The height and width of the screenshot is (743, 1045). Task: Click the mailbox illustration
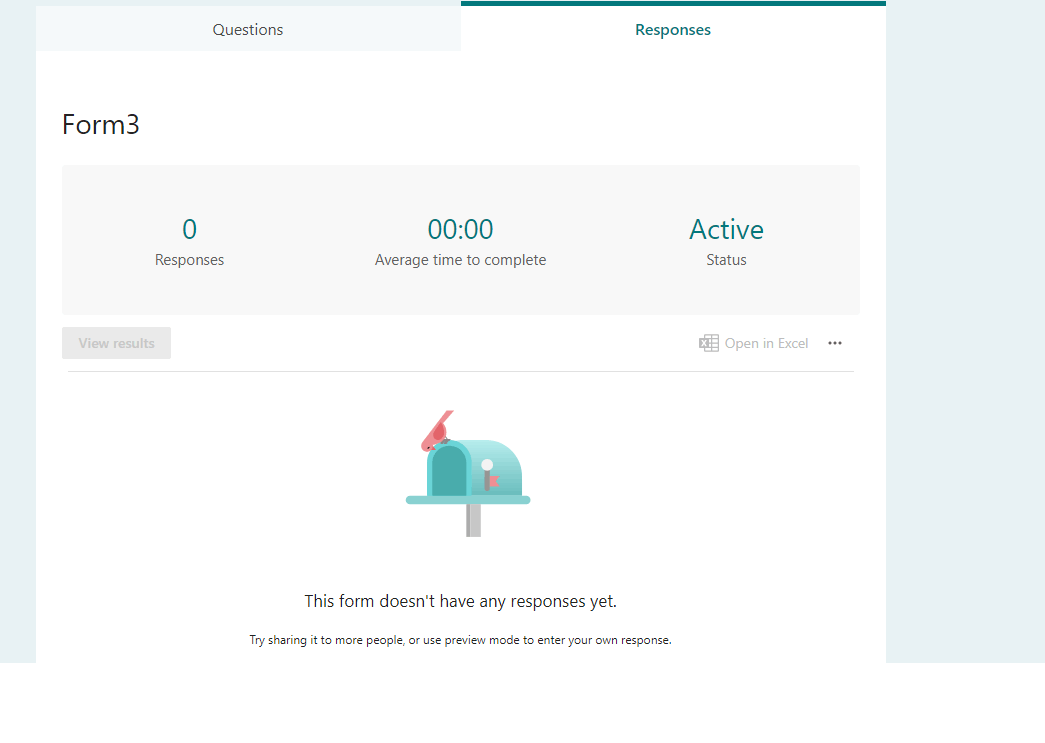(470, 475)
